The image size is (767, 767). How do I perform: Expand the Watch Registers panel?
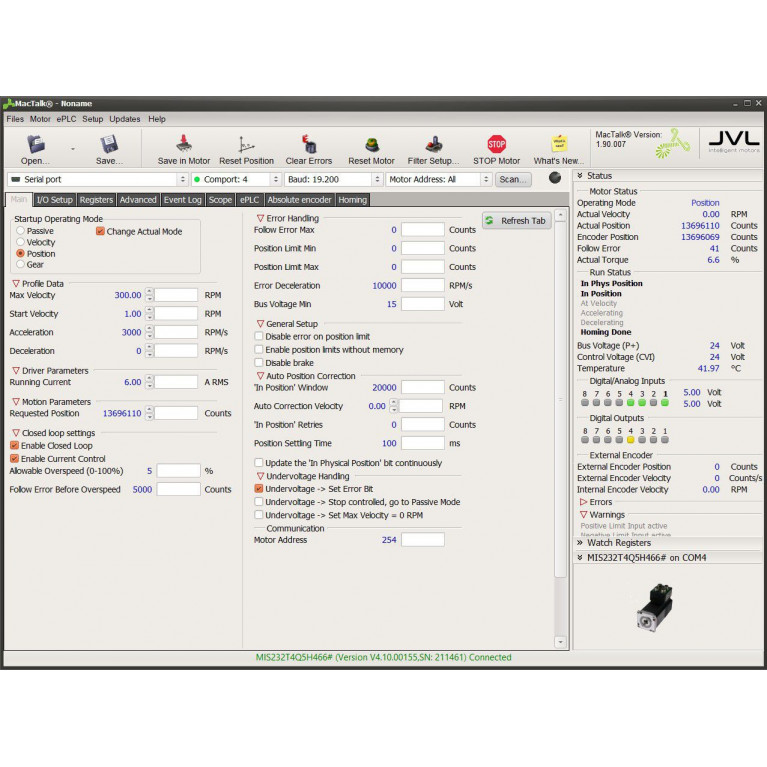click(x=580, y=542)
